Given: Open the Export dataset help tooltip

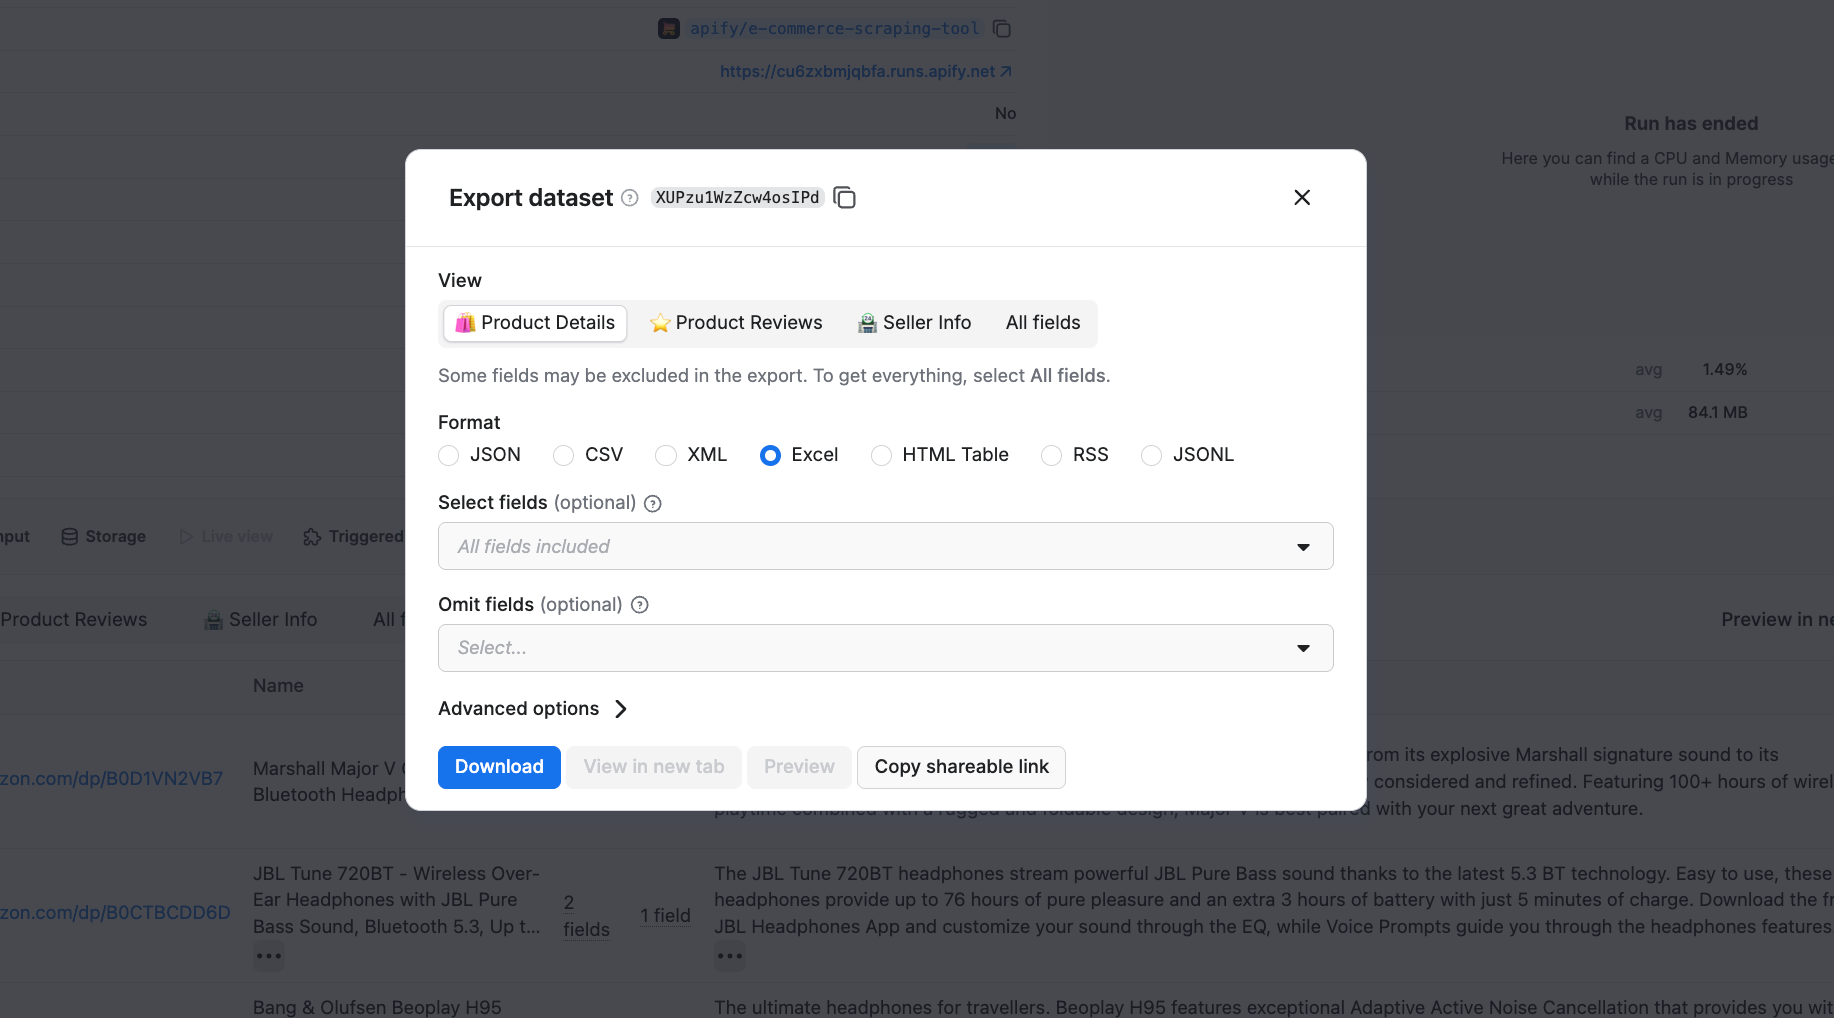Looking at the screenshot, I should (x=629, y=198).
